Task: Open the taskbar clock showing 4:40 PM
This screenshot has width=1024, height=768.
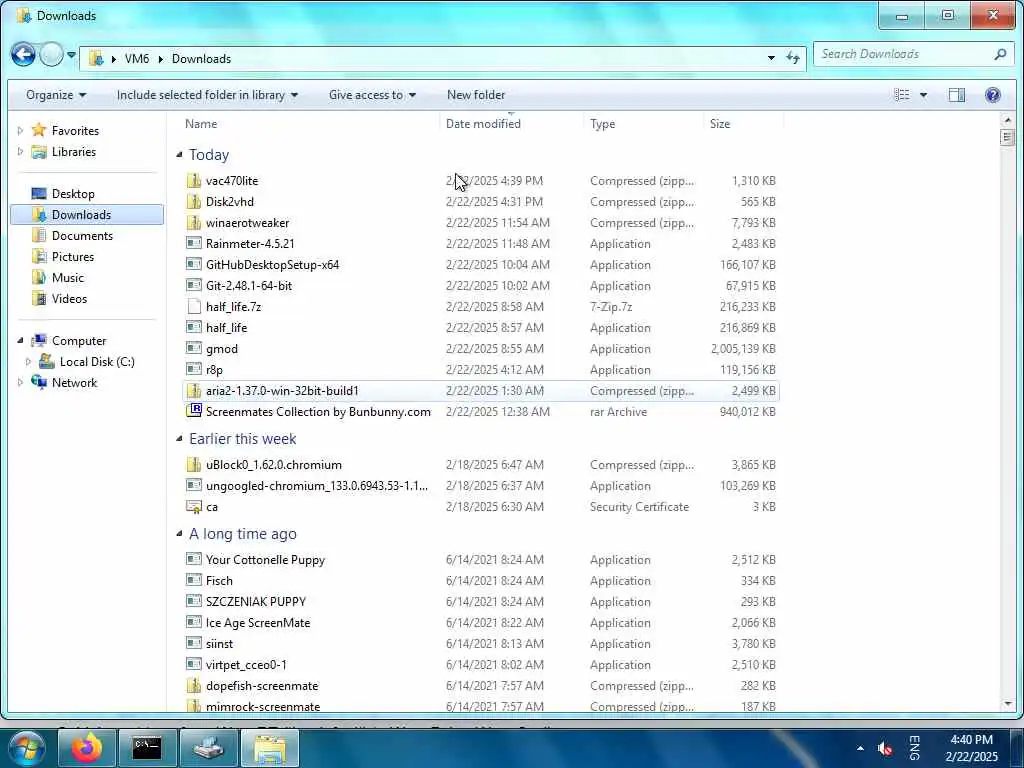Action: [x=972, y=748]
